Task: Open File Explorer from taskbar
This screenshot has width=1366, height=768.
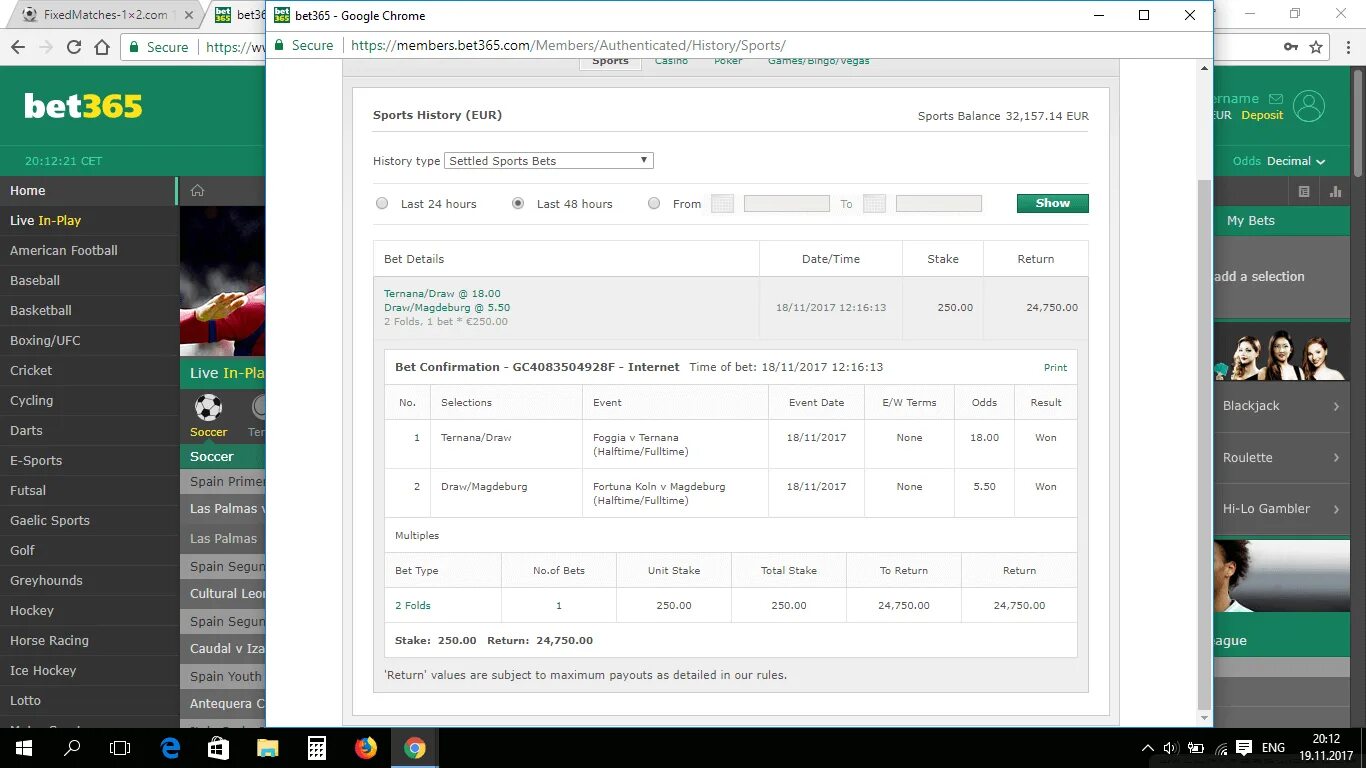Action: pos(268,748)
